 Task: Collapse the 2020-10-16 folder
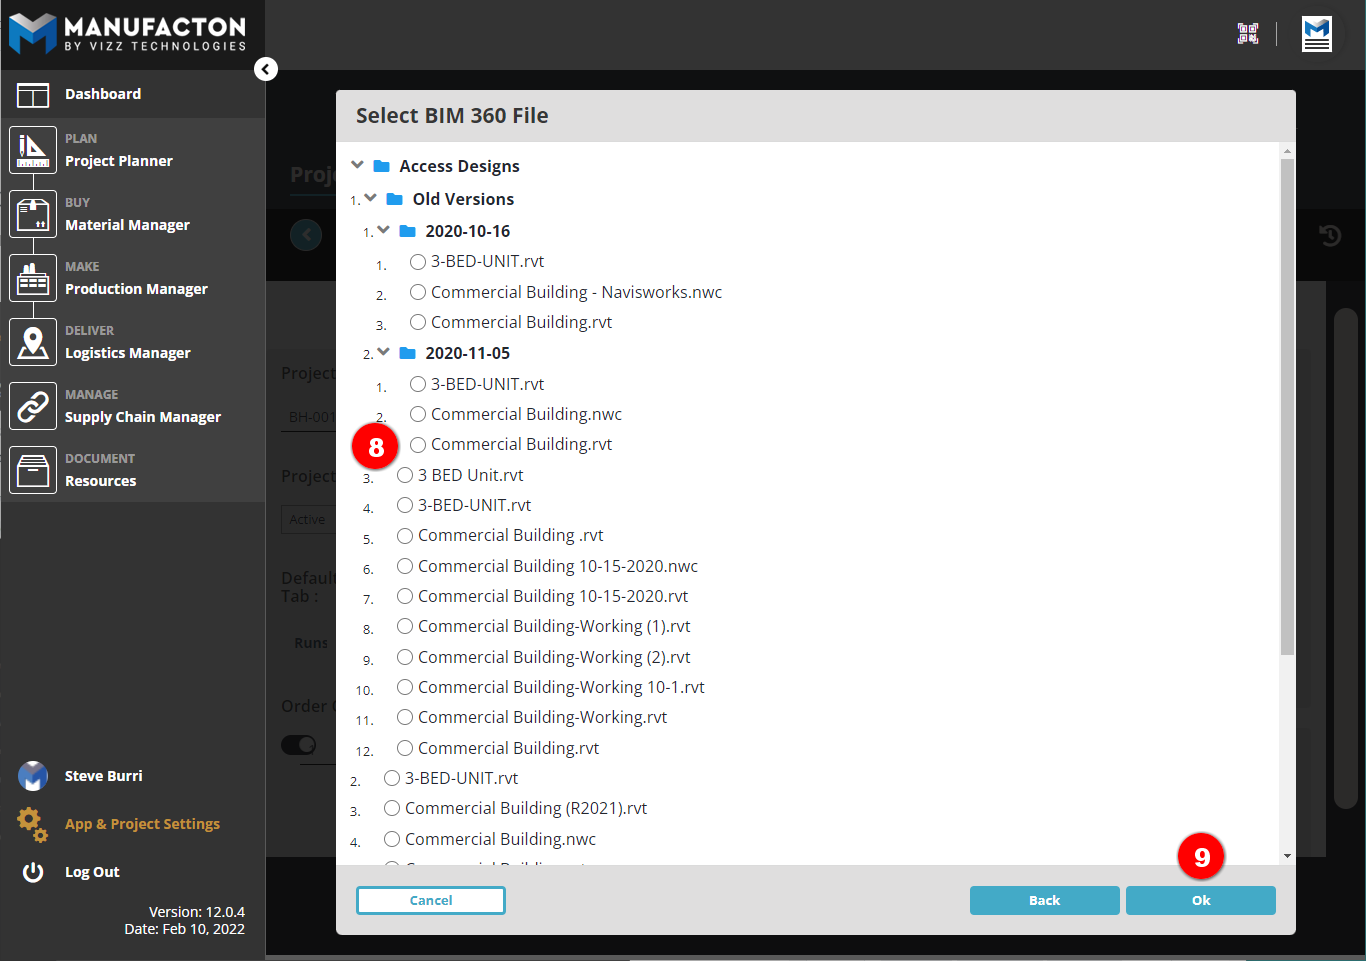point(384,230)
